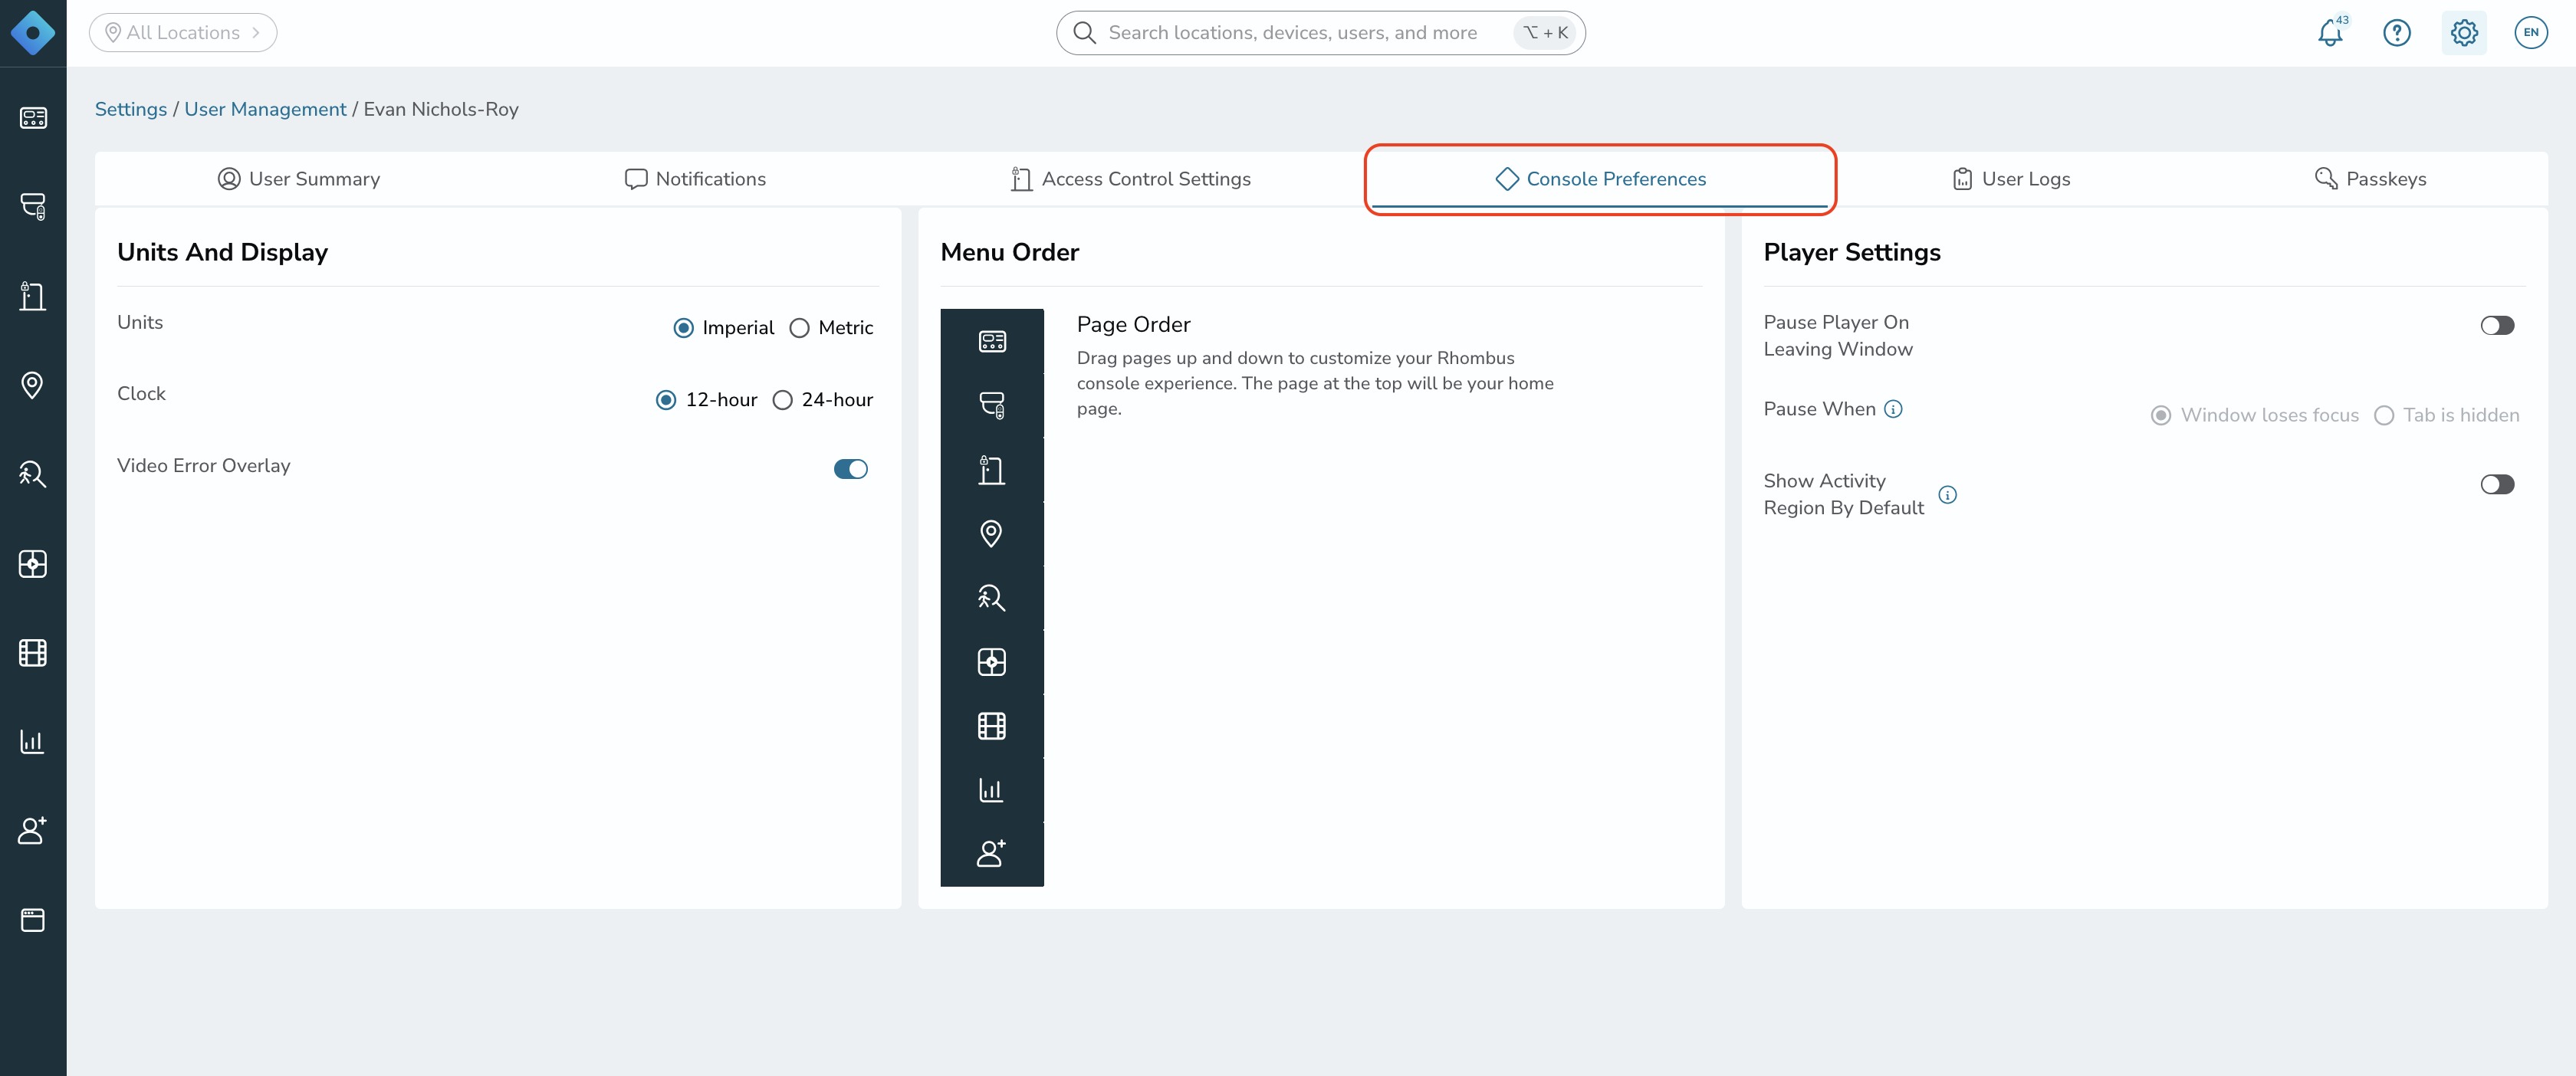Select Window loses focus option
2576x1076 pixels.
[x=2161, y=415]
